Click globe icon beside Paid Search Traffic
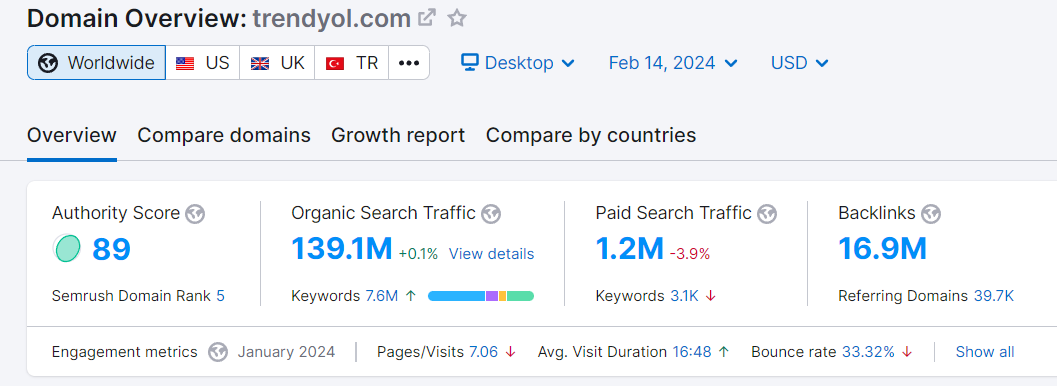Viewport: 1057px width, 386px height. [x=766, y=214]
